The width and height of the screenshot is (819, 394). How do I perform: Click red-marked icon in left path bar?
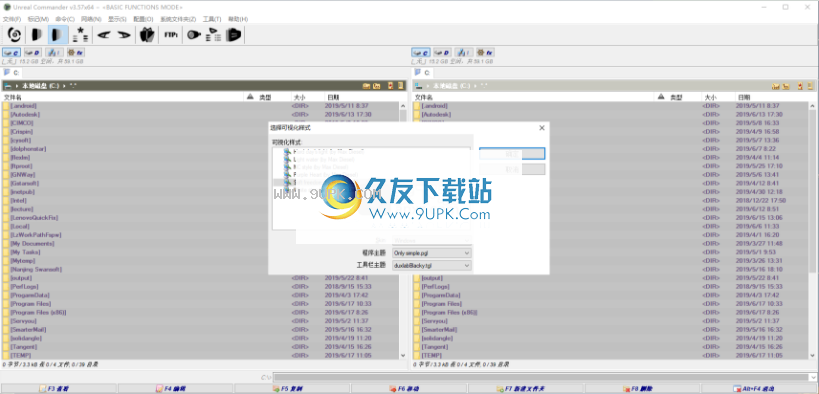pyautogui.click(x=391, y=86)
